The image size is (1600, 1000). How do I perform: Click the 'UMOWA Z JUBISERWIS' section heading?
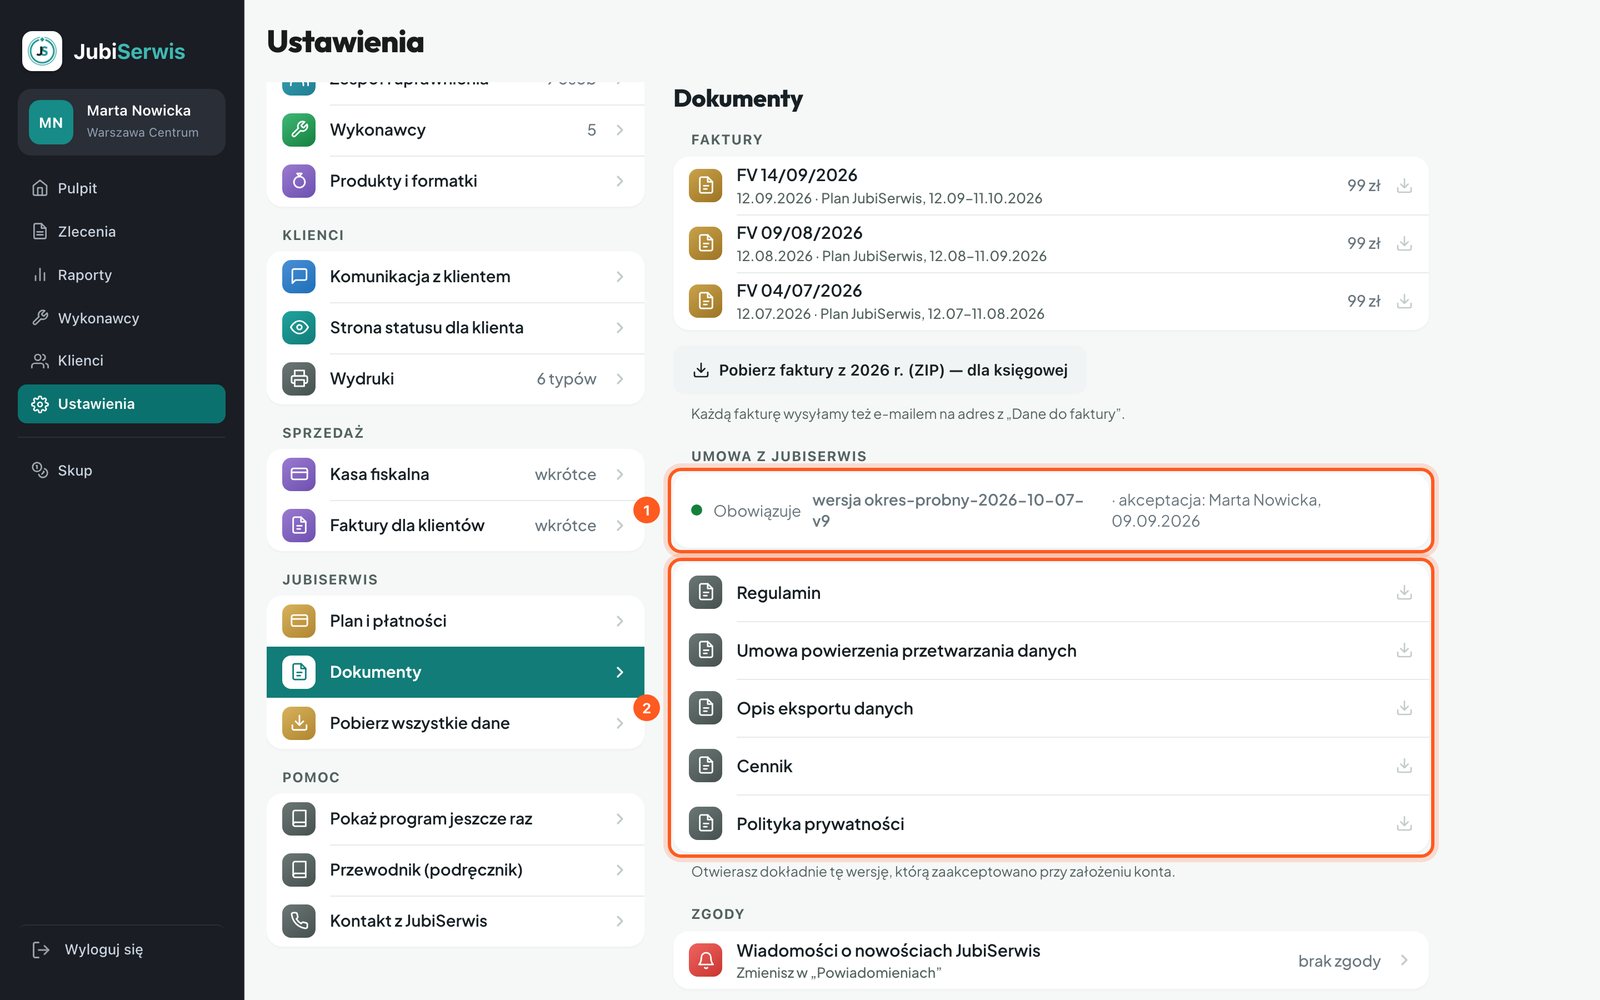pyautogui.click(x=779, y=456)
